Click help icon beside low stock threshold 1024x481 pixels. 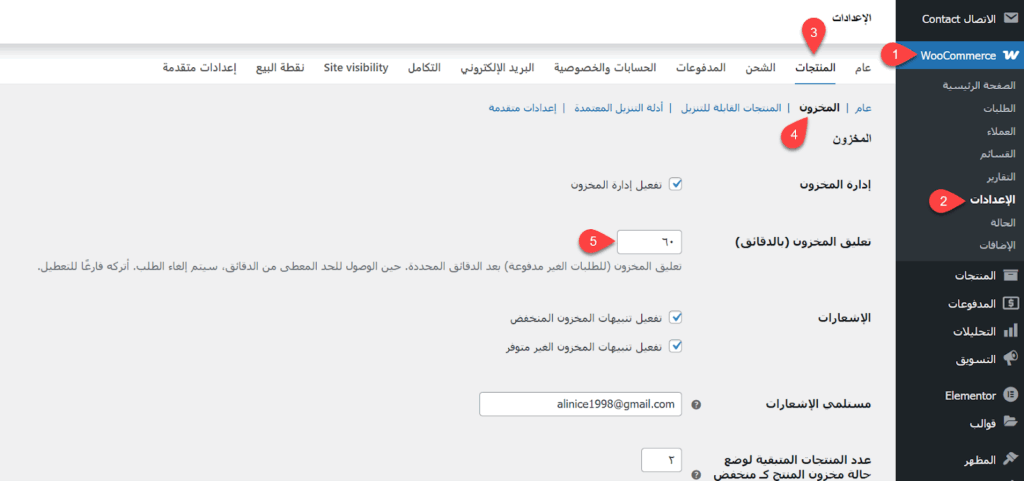click(696, 475)
